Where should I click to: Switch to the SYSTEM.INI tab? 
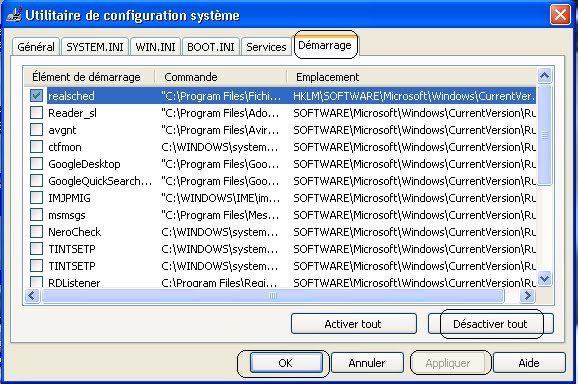[x=95, y=47]
